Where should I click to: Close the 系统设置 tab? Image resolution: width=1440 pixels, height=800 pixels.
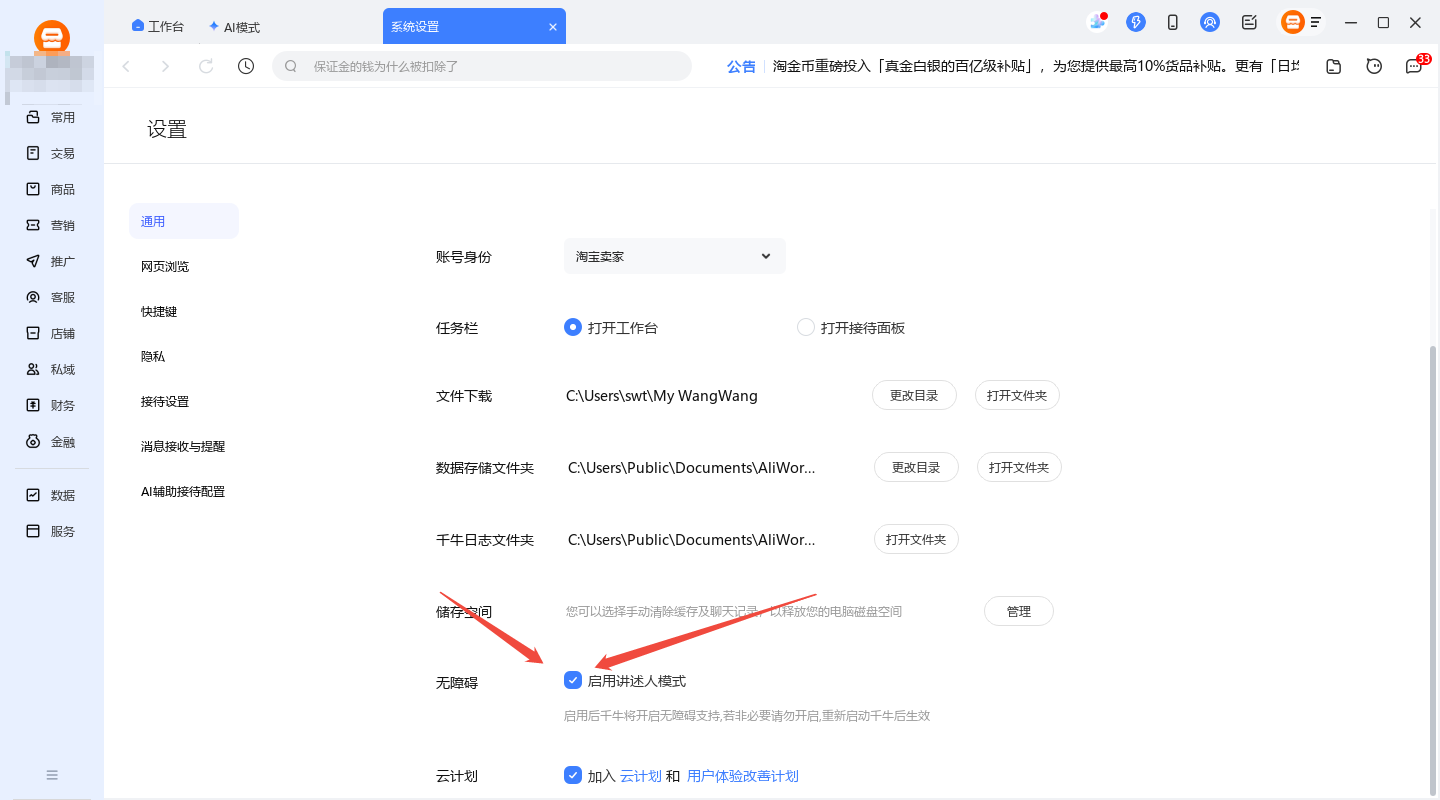coord(553,27)
